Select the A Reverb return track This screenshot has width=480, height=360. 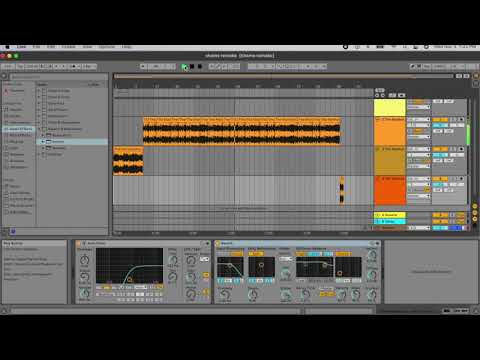click(389, 215)
